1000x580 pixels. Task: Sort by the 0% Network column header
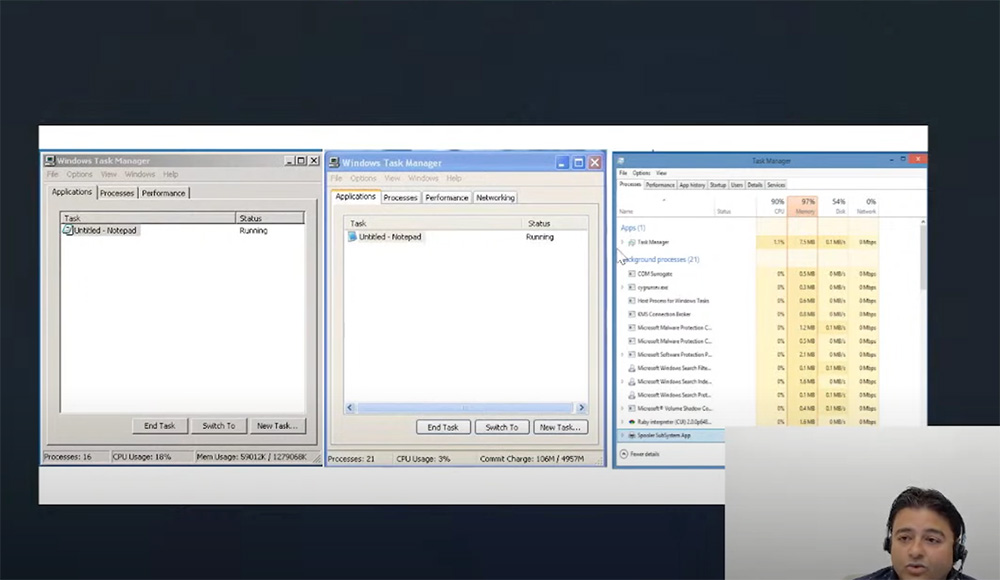pyautogui.click(x=864, y=206)
